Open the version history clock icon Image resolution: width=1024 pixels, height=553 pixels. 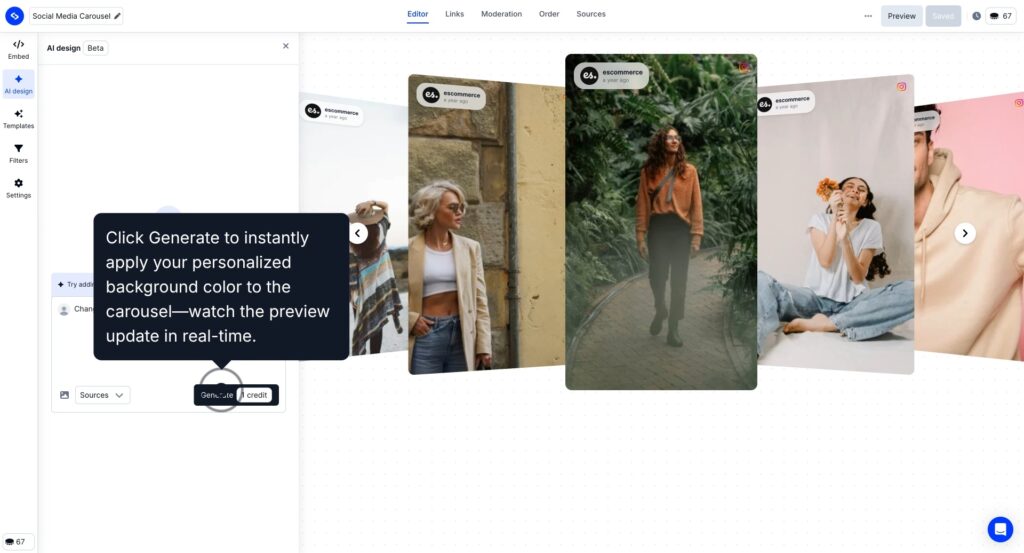pyautogui.click(x=976, y=16)
